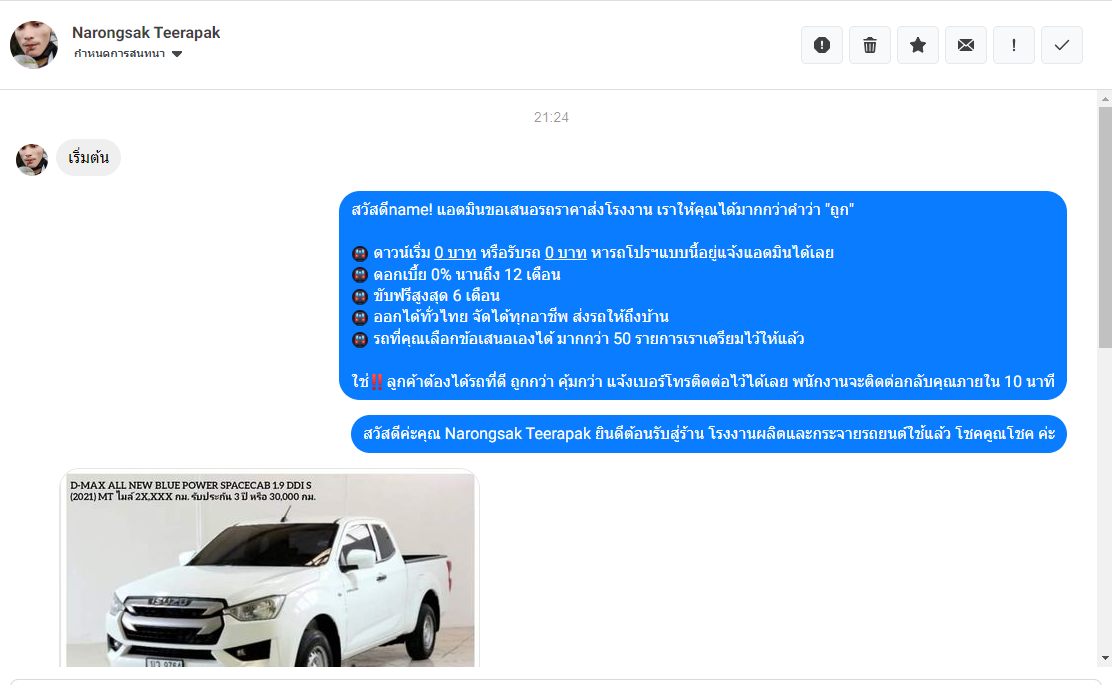Click the ดอกเบี้ย 0% นานถึง 12 เดือน line
Screen dimensions: 1112x685
point(467,274)
